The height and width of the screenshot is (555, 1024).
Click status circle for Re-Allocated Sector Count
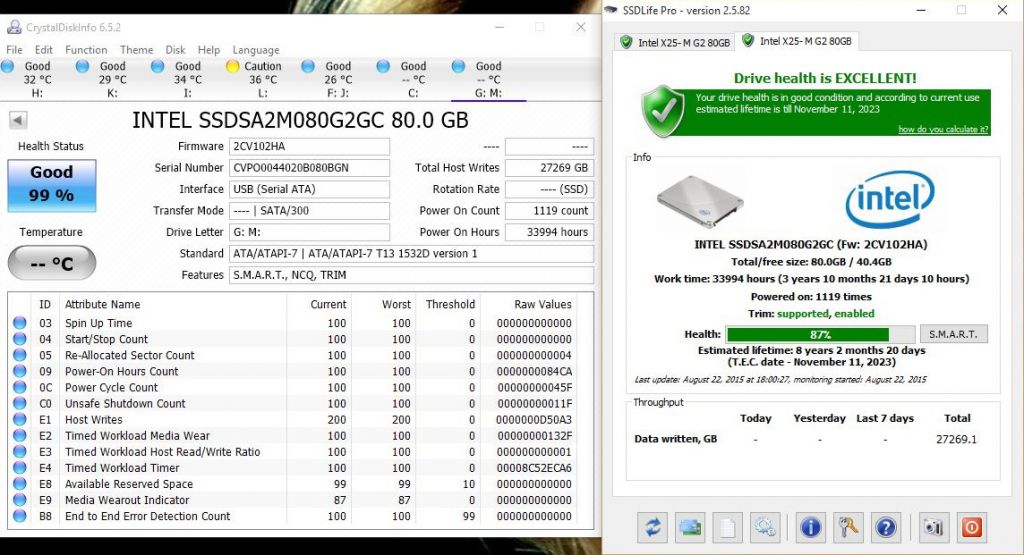pos(20,355)
